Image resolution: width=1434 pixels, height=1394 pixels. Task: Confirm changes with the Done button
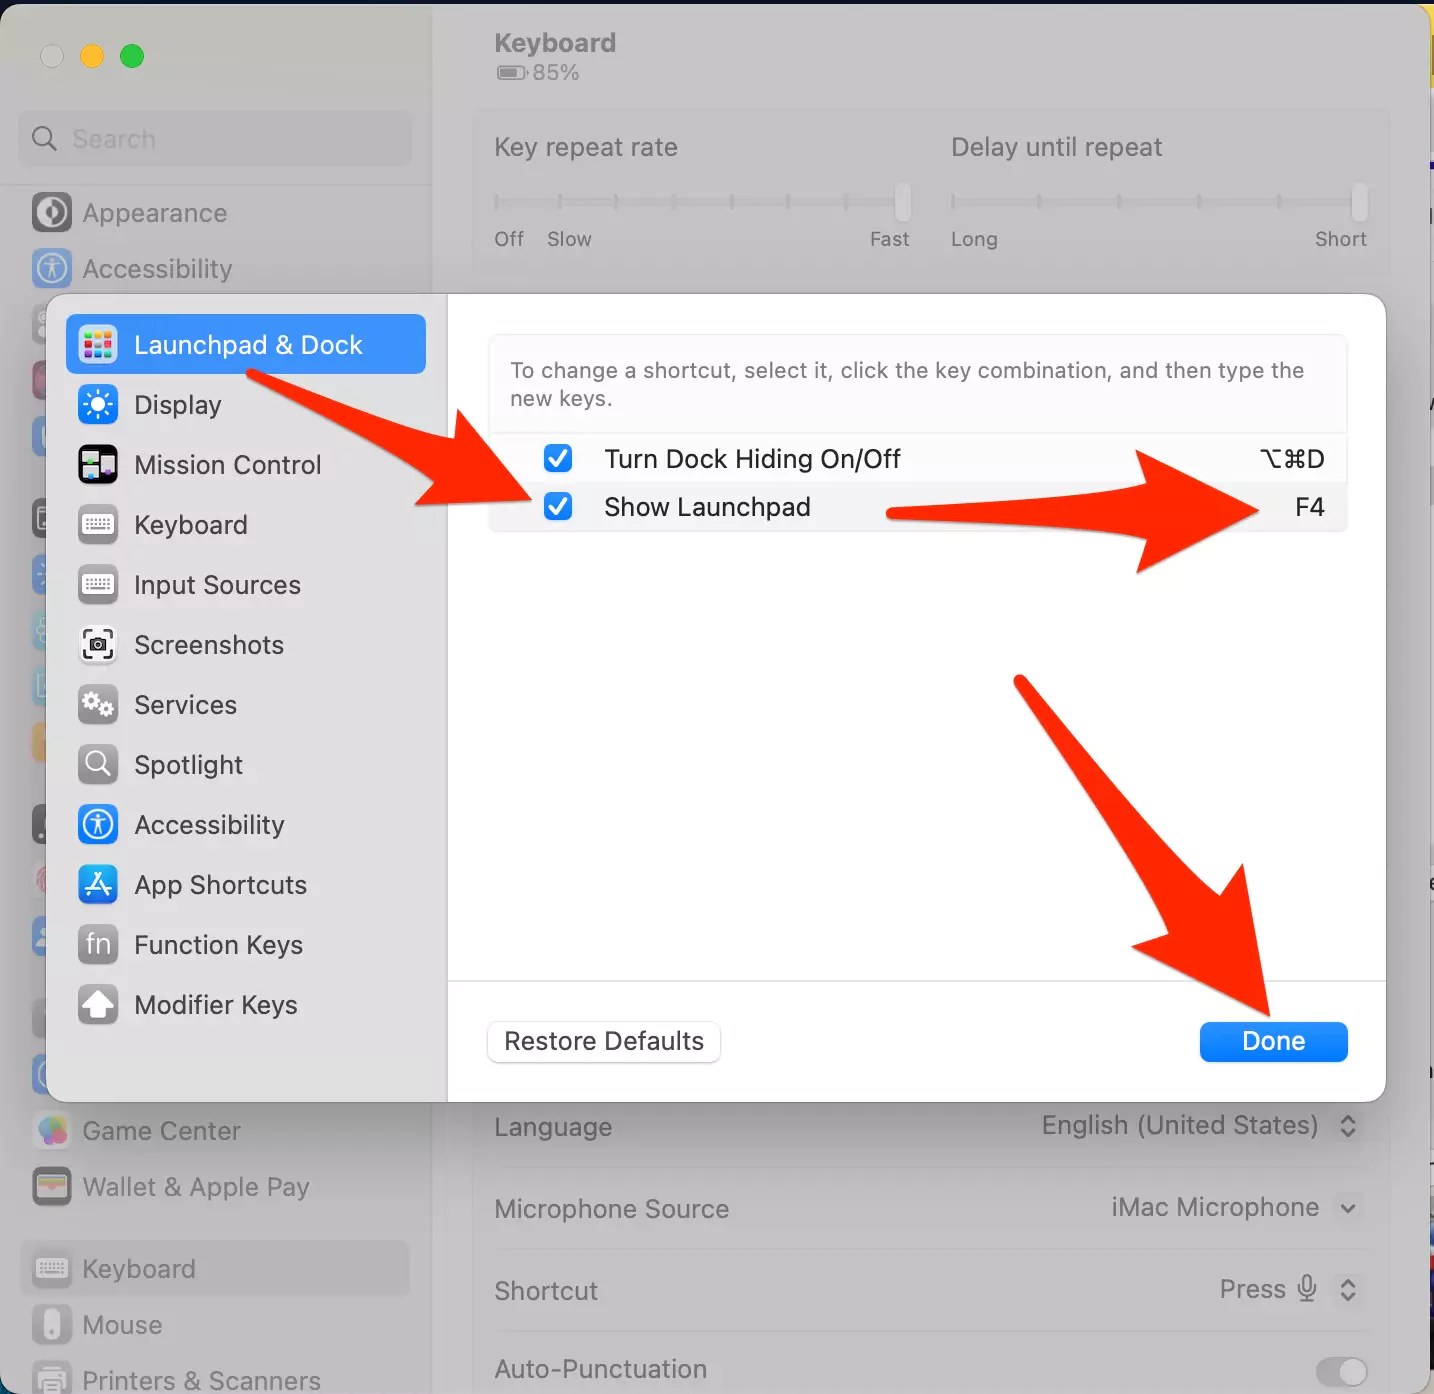(1273, 1041)
